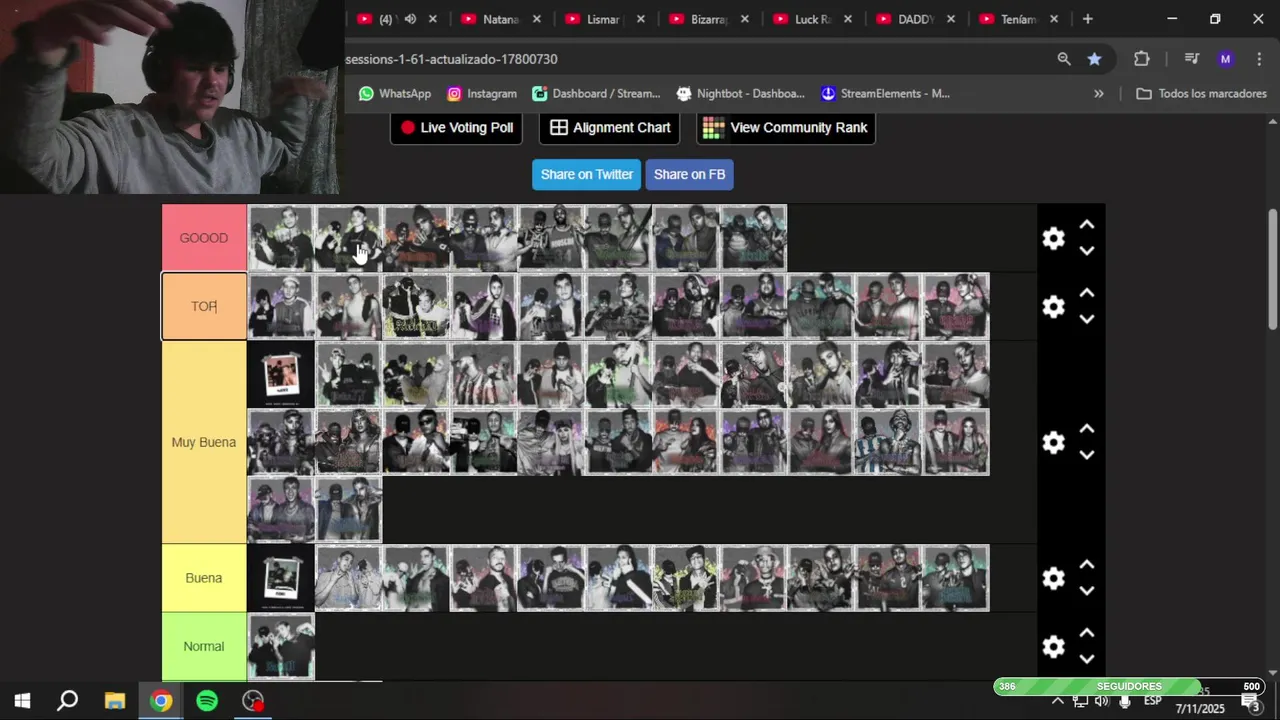Open Chrome media controls icon

pyautogui.click(x=1191, y=59)
